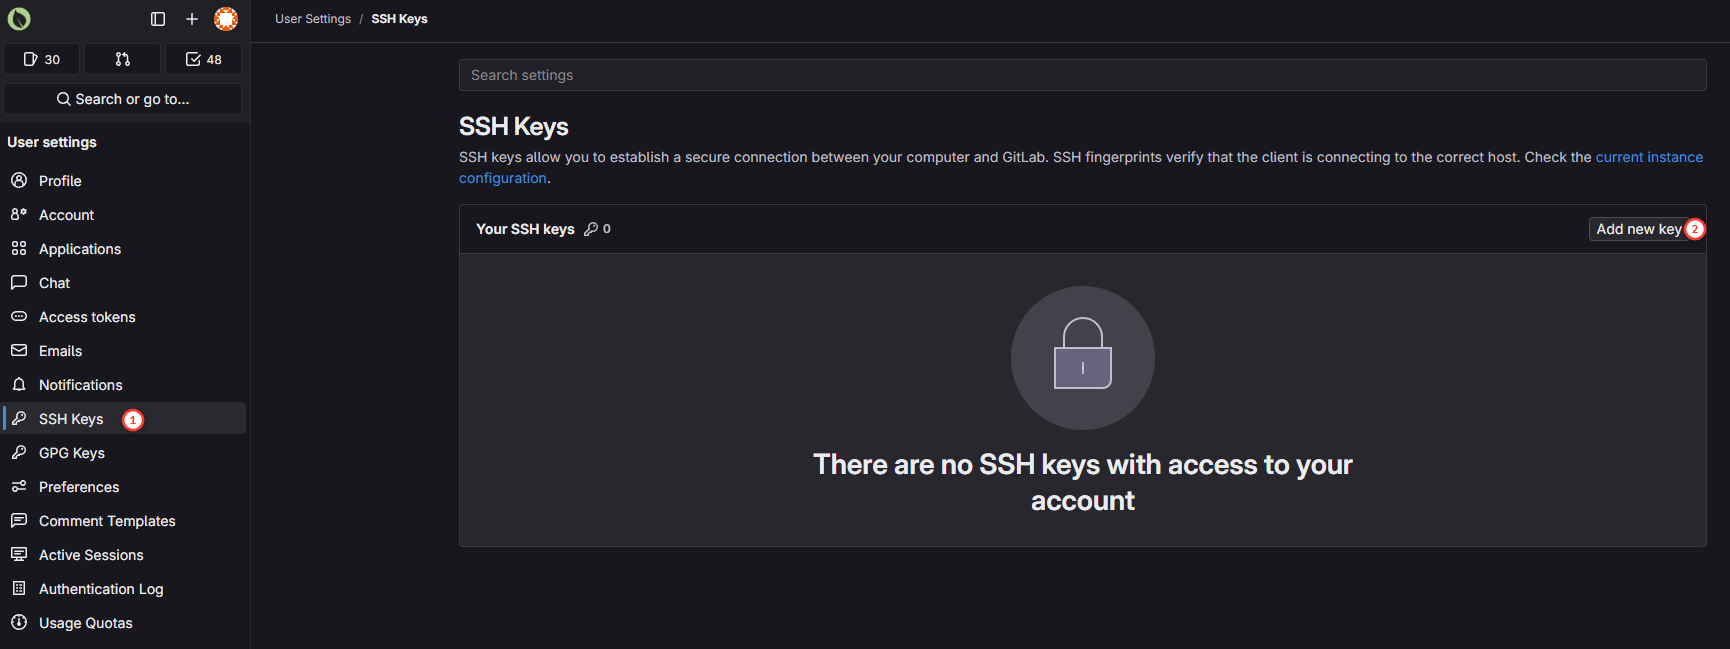Select Access tokens in sidebar
The height and width of the screenshot is (649, 1730).
tap(87, 317)
